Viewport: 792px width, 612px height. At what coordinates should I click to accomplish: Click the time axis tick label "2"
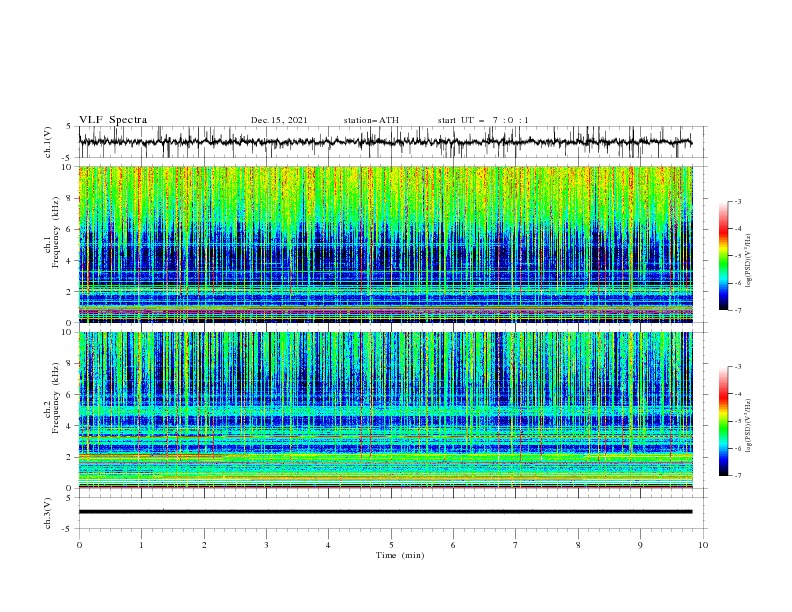[204, 545]
